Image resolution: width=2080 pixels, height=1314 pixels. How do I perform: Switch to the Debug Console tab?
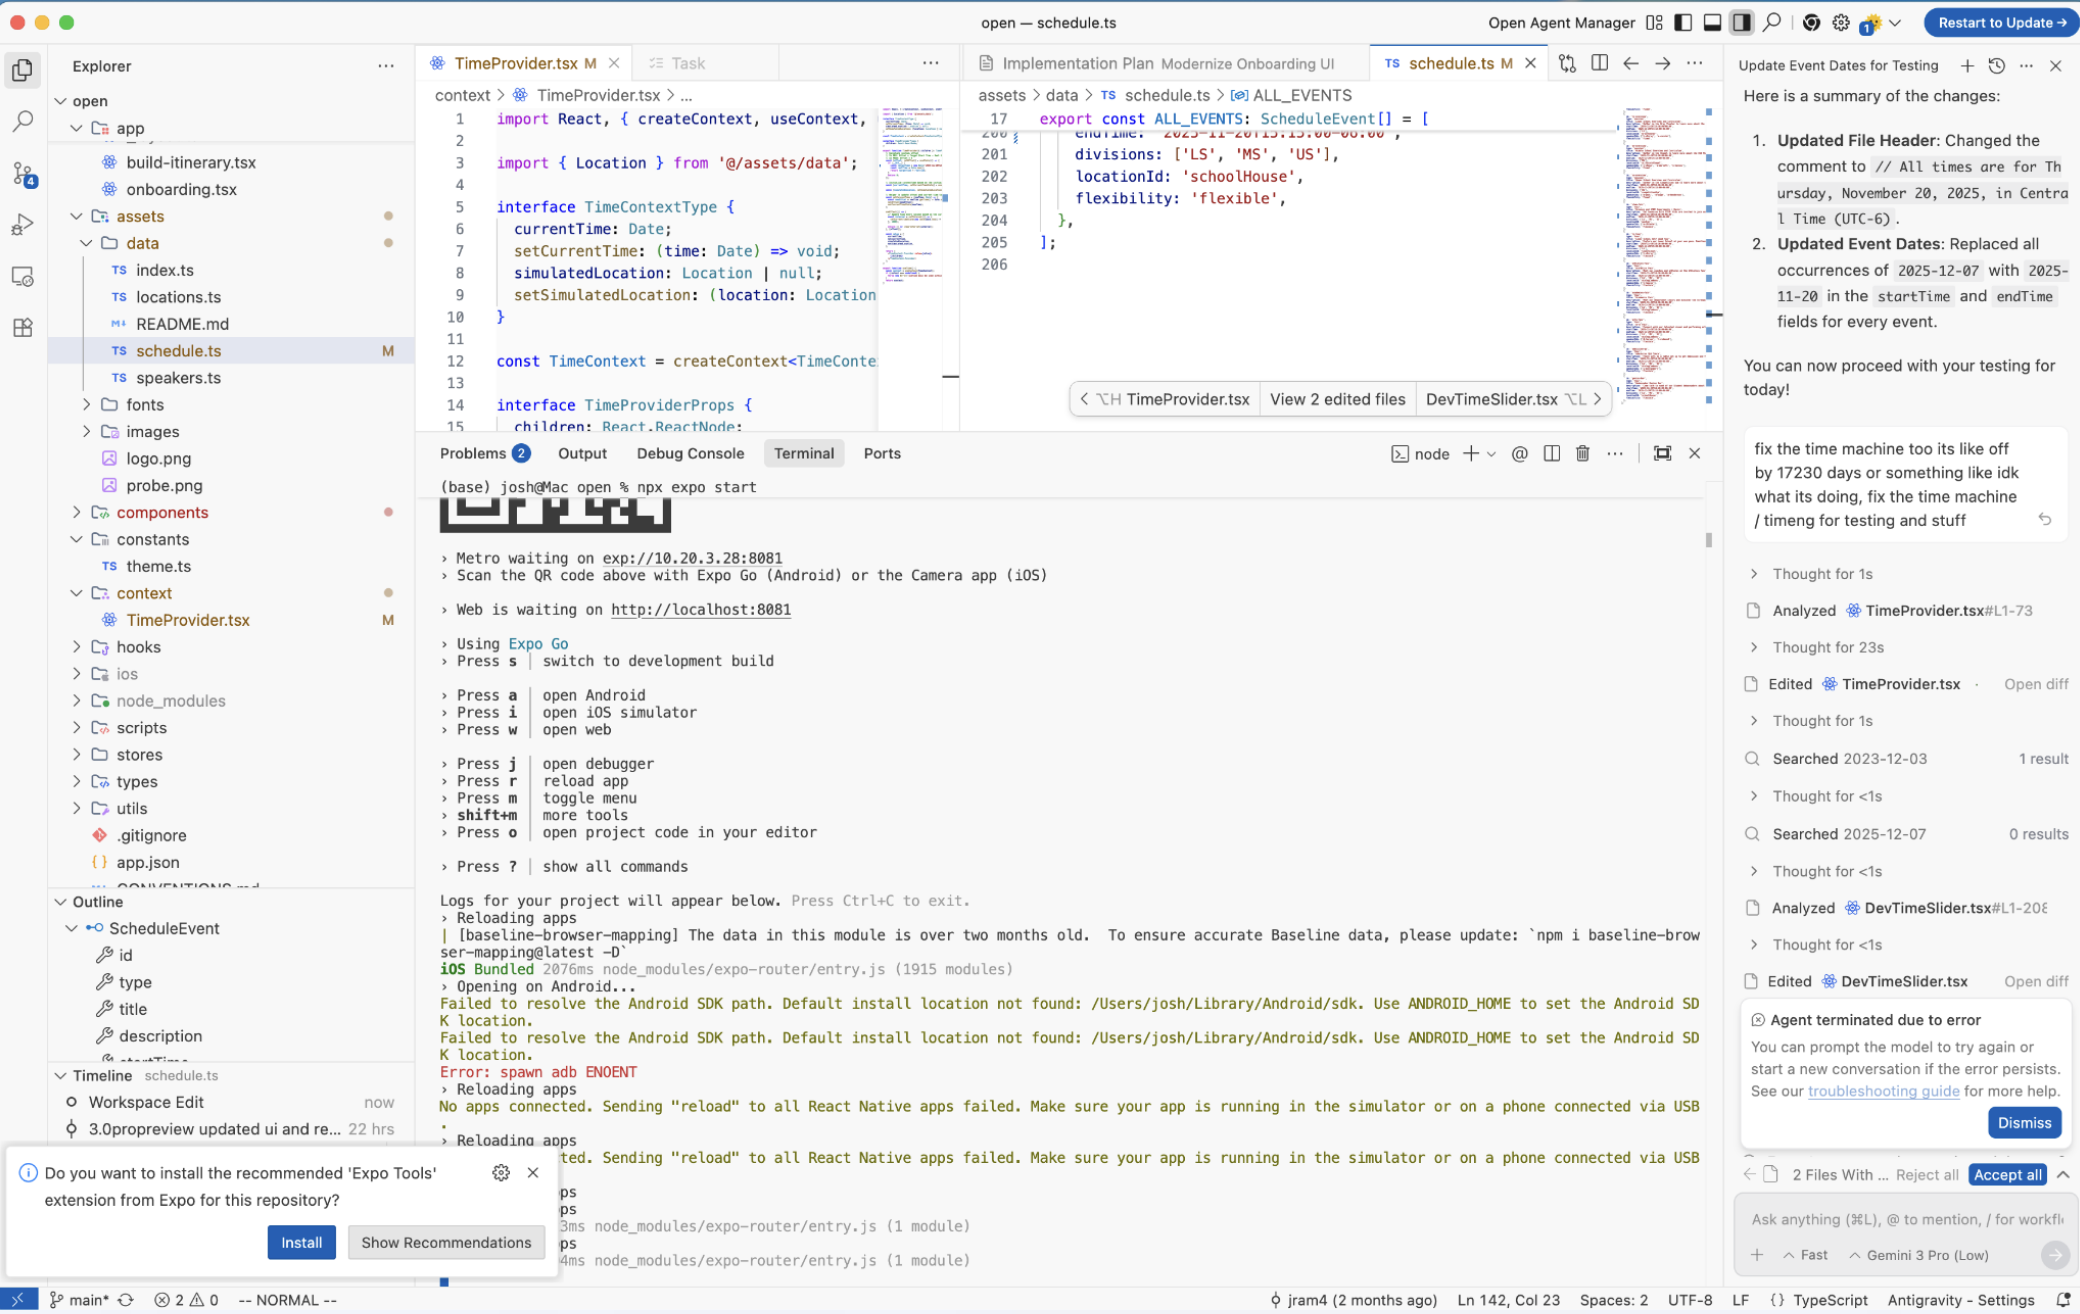pos(690,453)
